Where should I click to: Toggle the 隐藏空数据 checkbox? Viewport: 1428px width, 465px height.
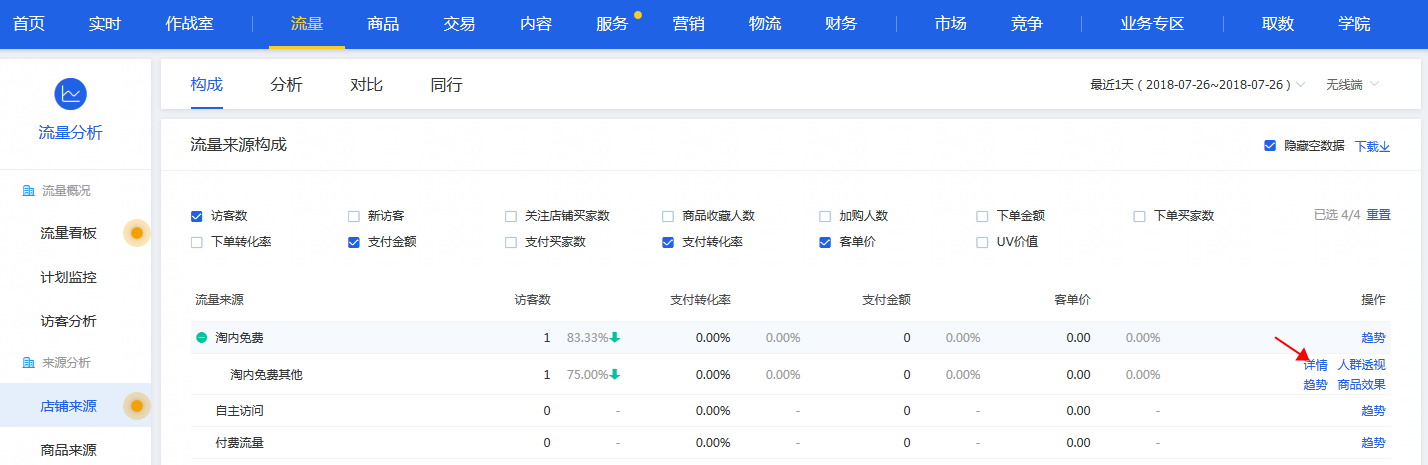[x=1270, y=146]
